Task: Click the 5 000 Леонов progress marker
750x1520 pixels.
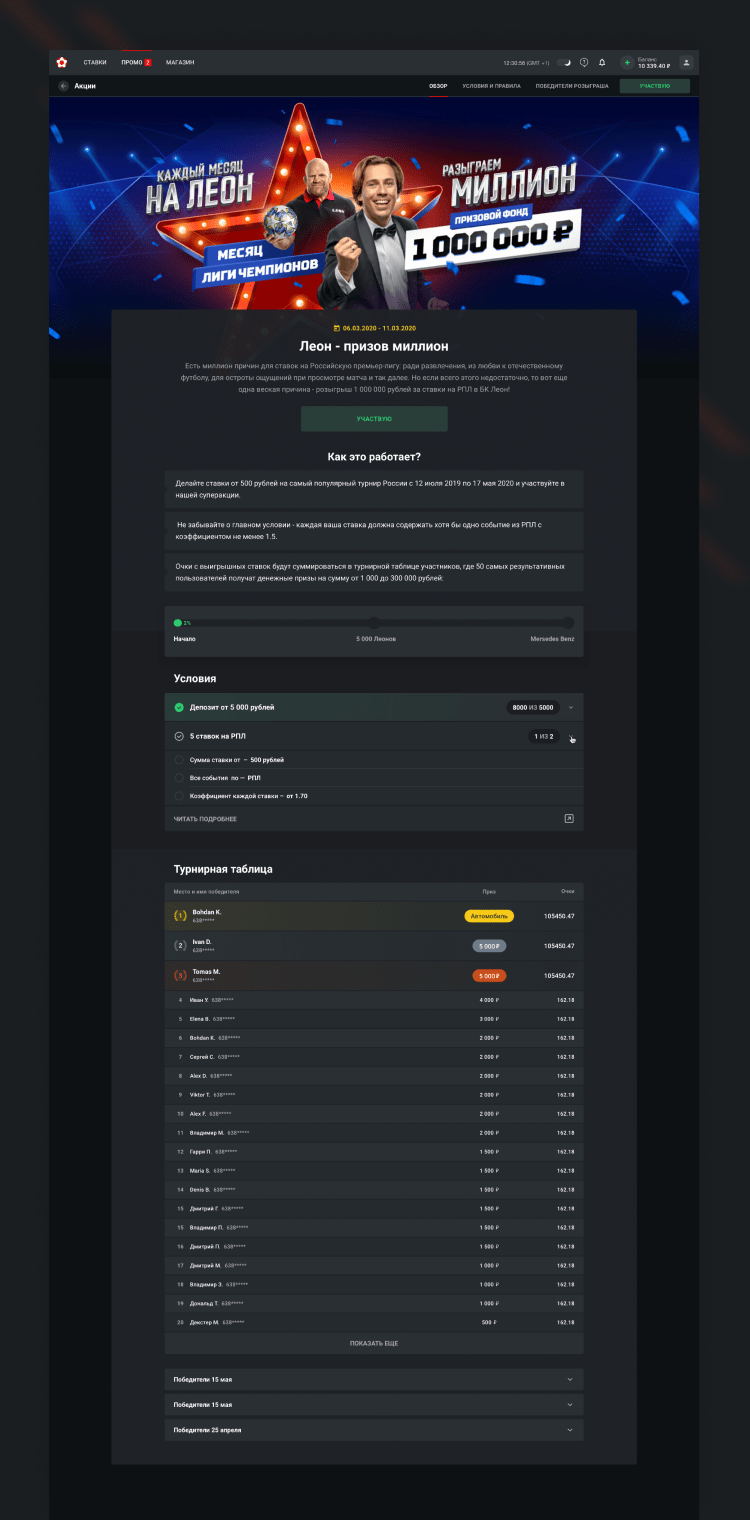Action: [x=374, y=623]
